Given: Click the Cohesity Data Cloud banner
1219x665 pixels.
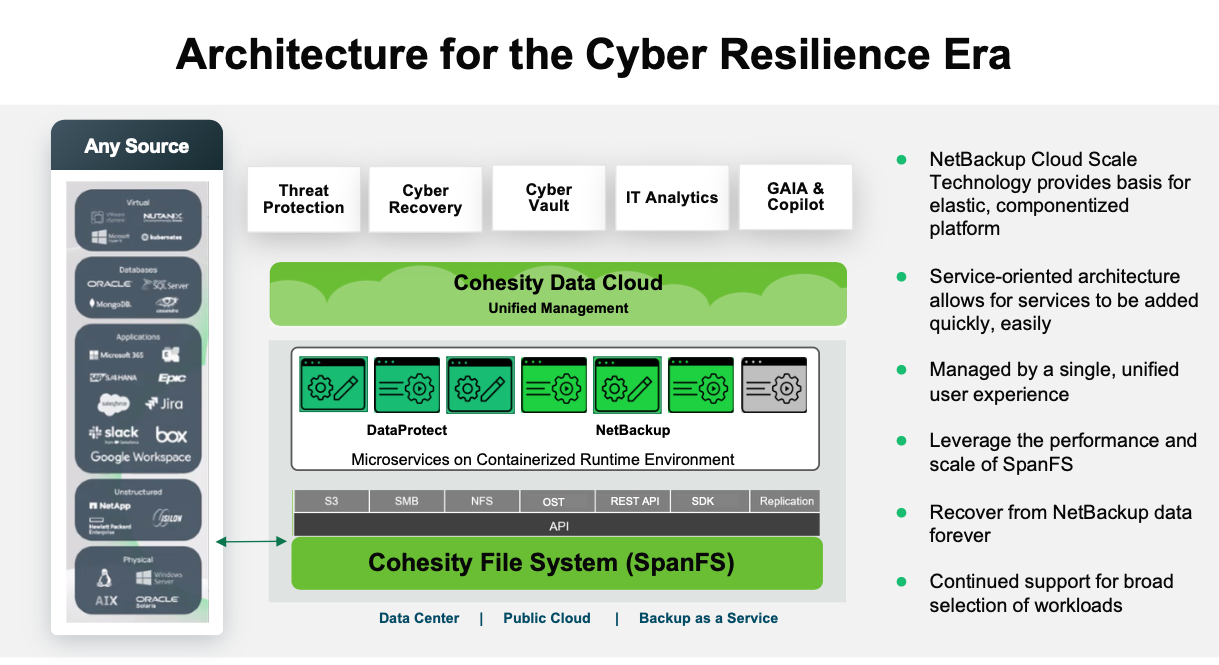Looking at the screenshot, I should tap(558, 294).
